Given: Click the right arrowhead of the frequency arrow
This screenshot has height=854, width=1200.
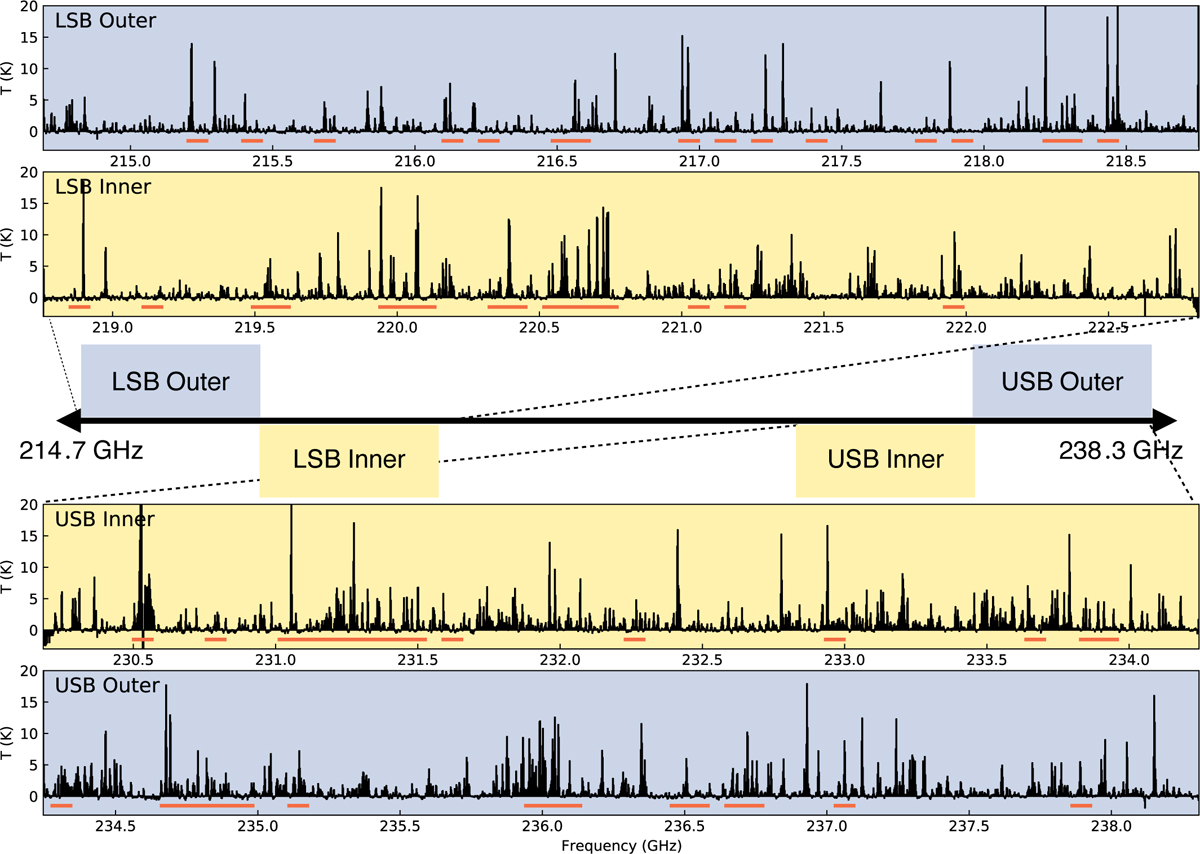Looking at the screenshot, I should point(1166,420).
